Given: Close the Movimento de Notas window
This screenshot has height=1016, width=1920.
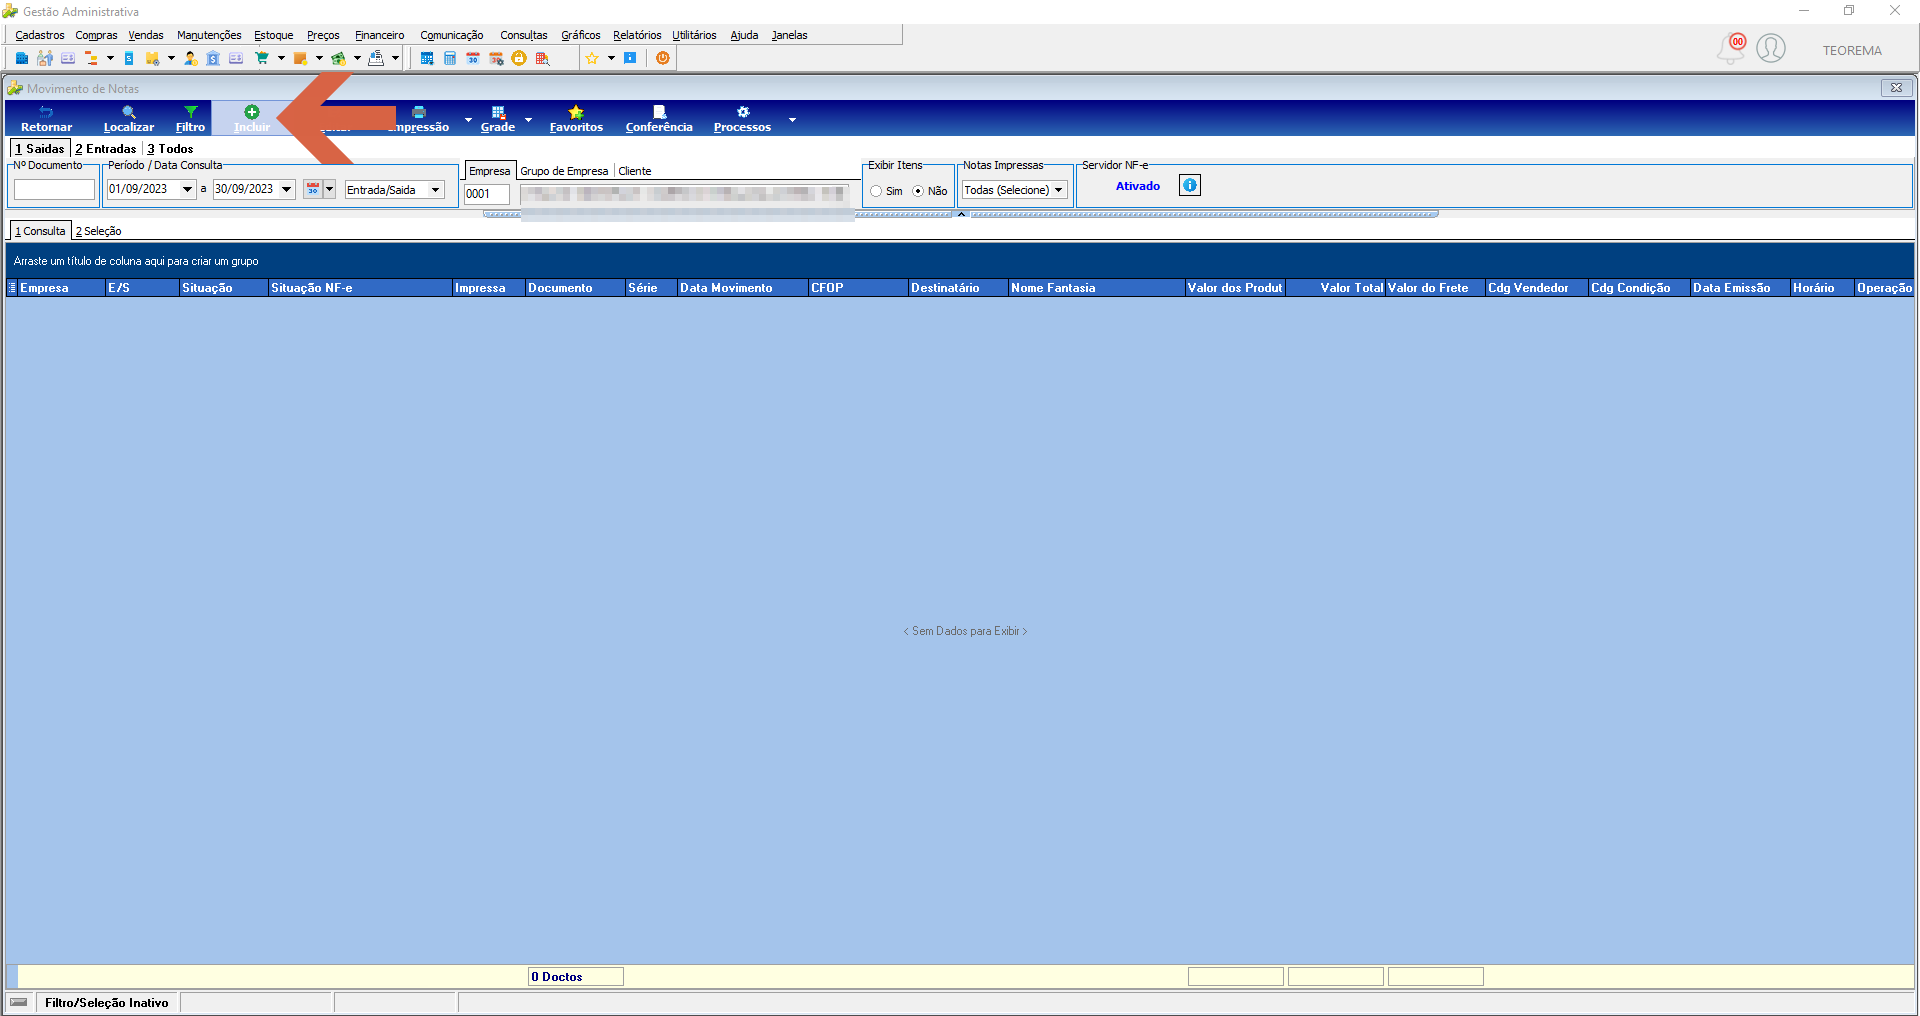Looking at the screenshot, I should (x=1896, y=88).
